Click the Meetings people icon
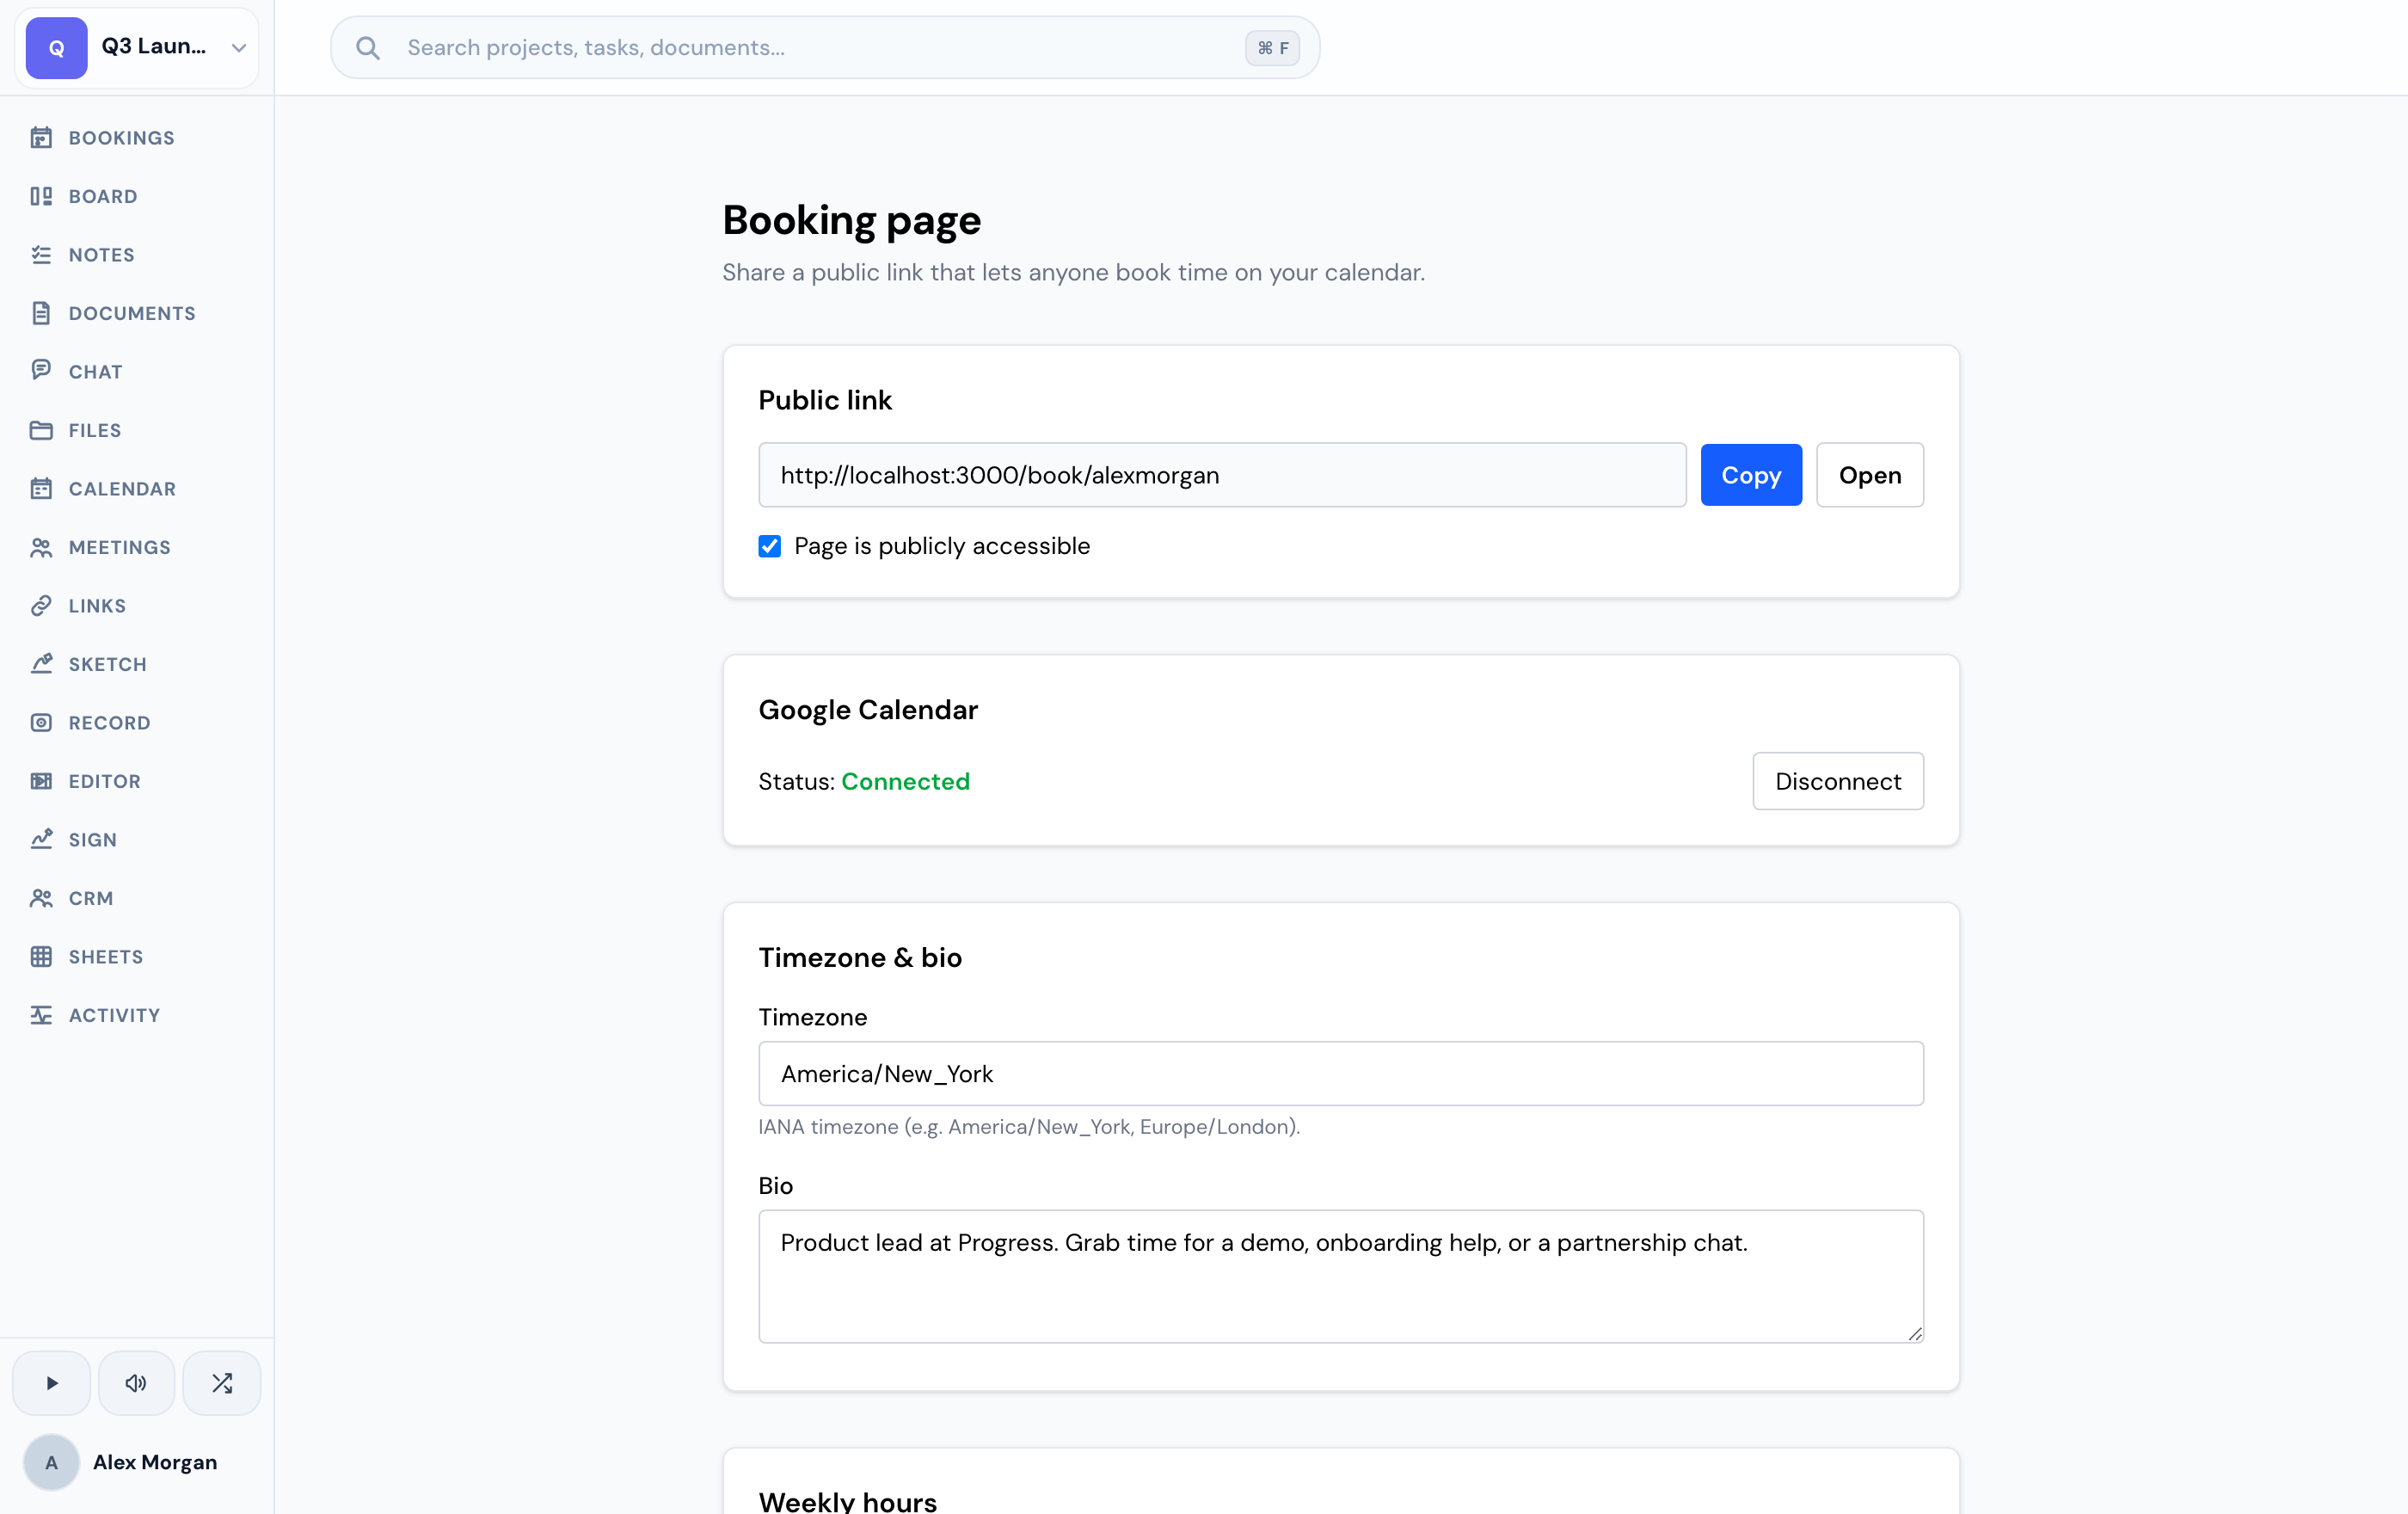This screenshot has height=1514, width=2408. (41, 547)
